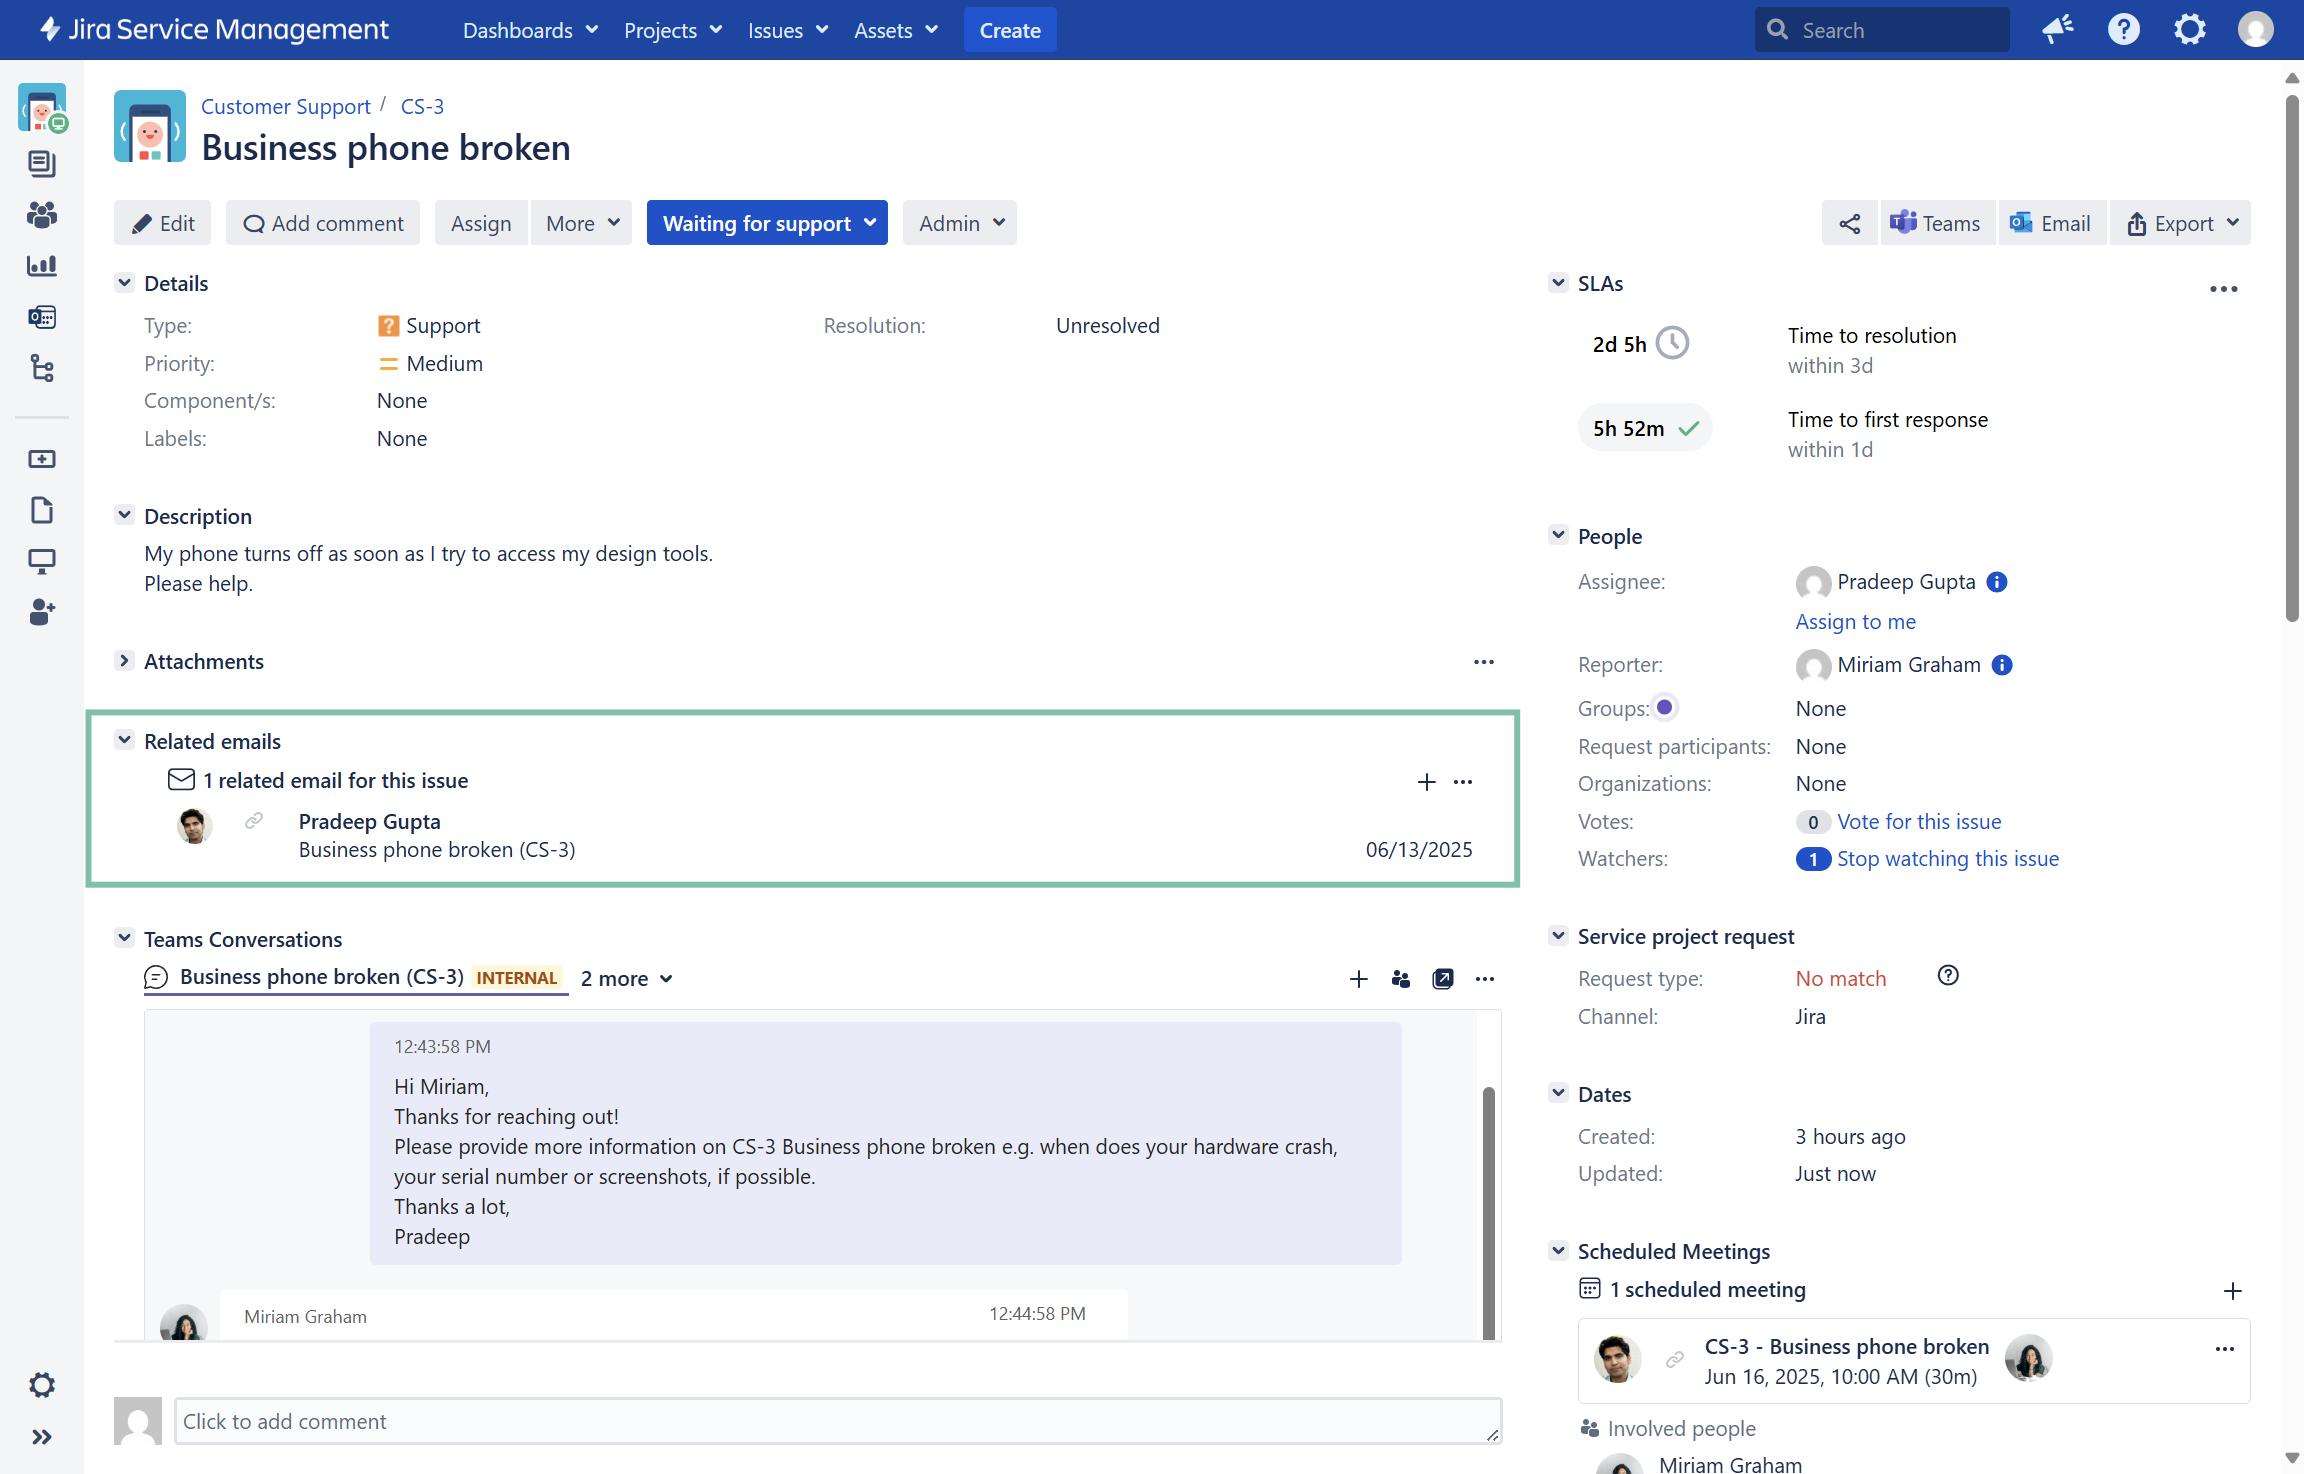Image resolution: width=2304 pixels, height=1474 pixels.
Task: Open the Customers people sidebar icon
Action: (41, 214)
